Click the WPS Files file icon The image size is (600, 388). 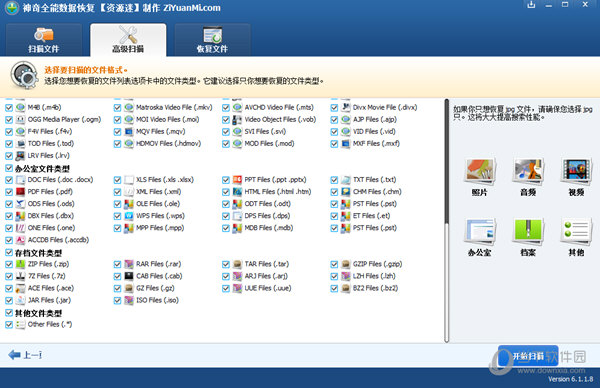pos(129,216)
